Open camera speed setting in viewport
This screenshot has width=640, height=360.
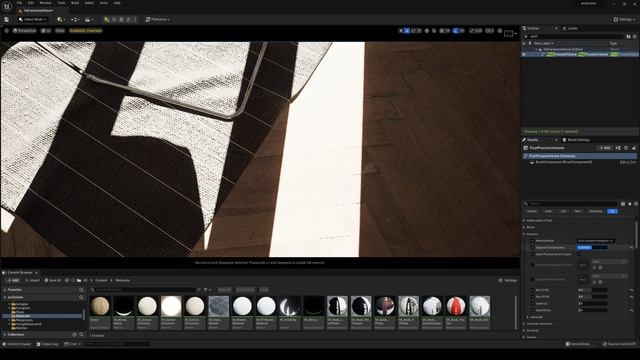tap(489, 31)
